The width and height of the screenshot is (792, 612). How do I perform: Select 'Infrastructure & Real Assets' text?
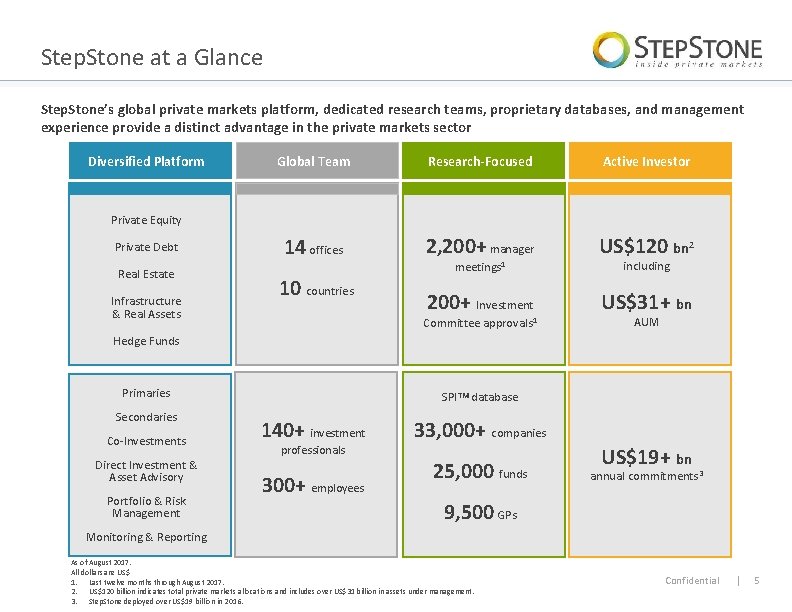point(146,308)
